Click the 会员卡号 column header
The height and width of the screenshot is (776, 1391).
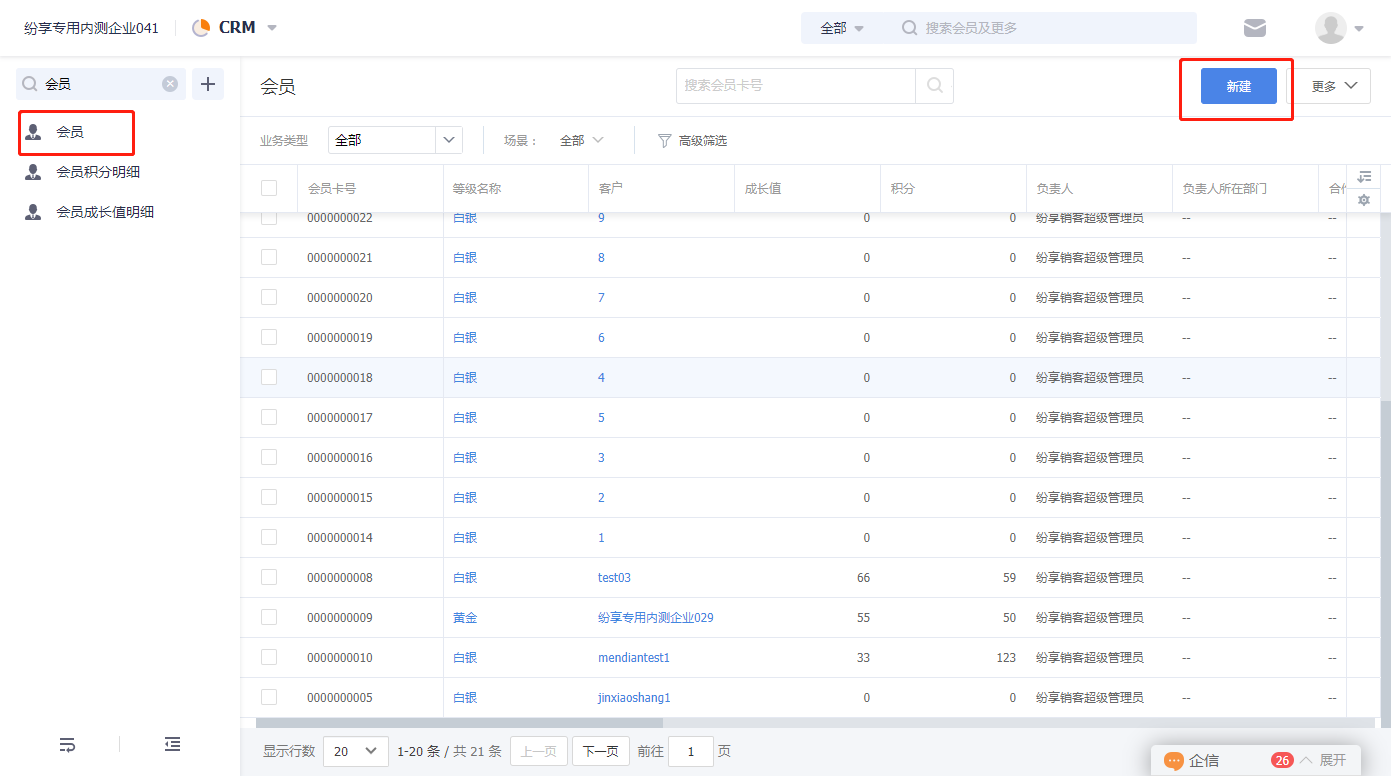(x=332, y=188)
